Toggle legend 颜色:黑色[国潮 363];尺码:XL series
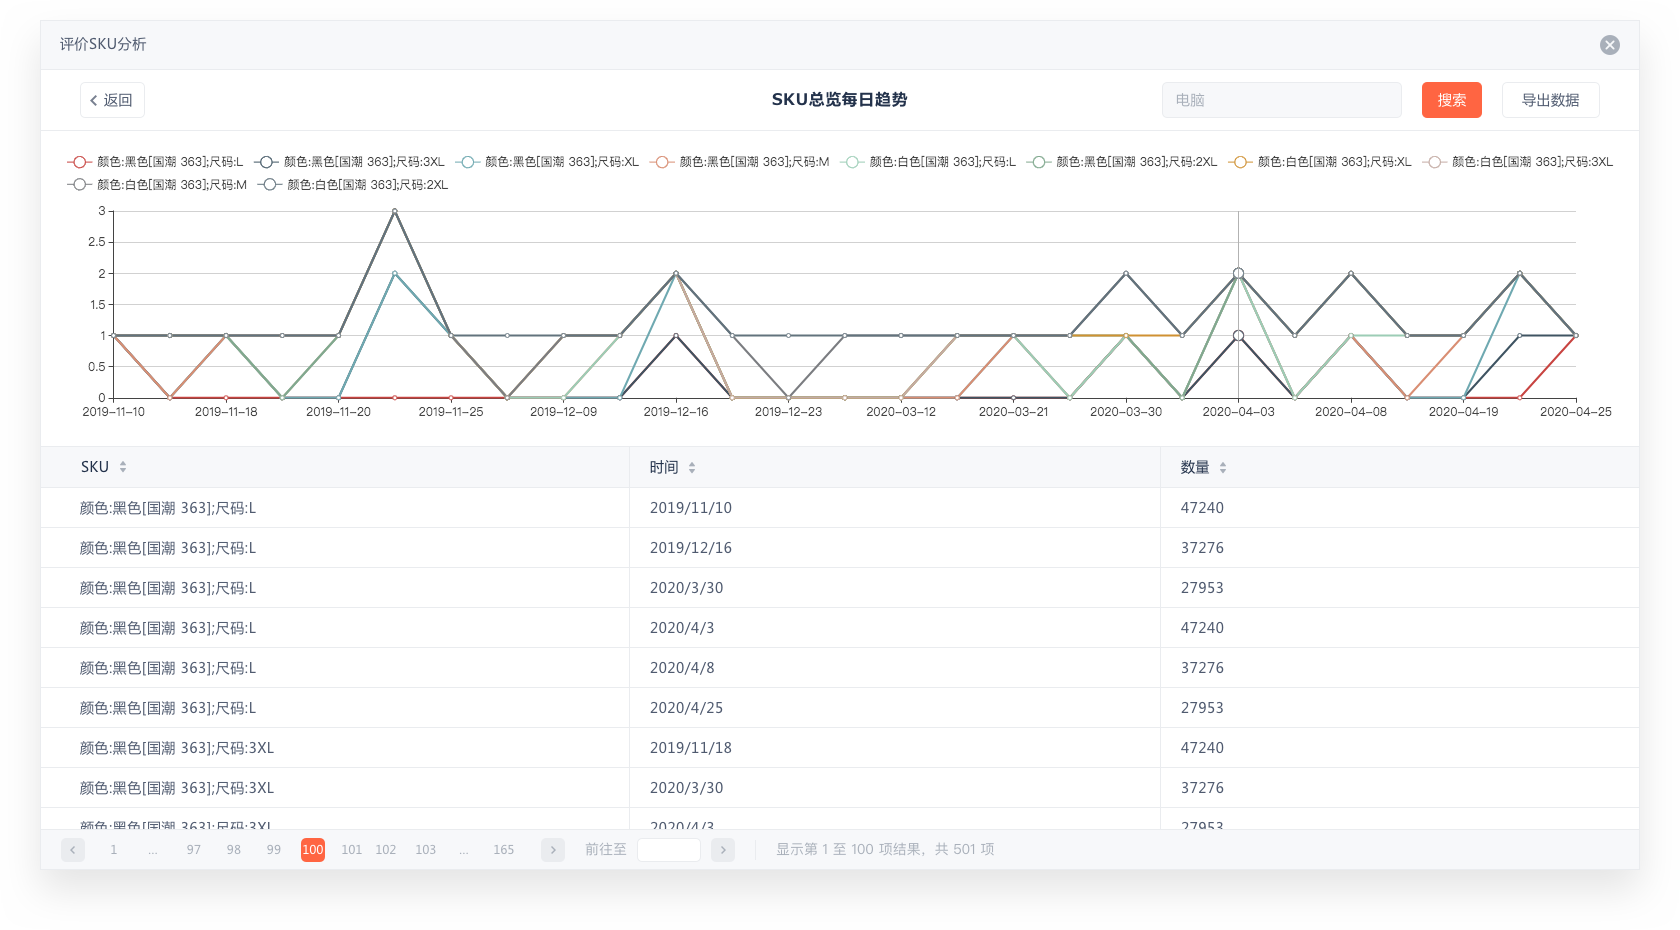The height and width of the screenshot is (930, 1680). pos(547,162)
